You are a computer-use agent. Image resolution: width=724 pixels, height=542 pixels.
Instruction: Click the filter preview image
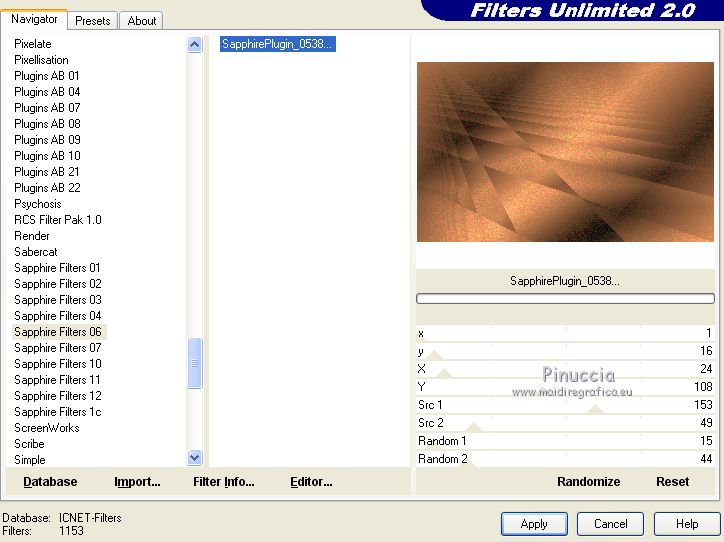click(x=565, y=152)
